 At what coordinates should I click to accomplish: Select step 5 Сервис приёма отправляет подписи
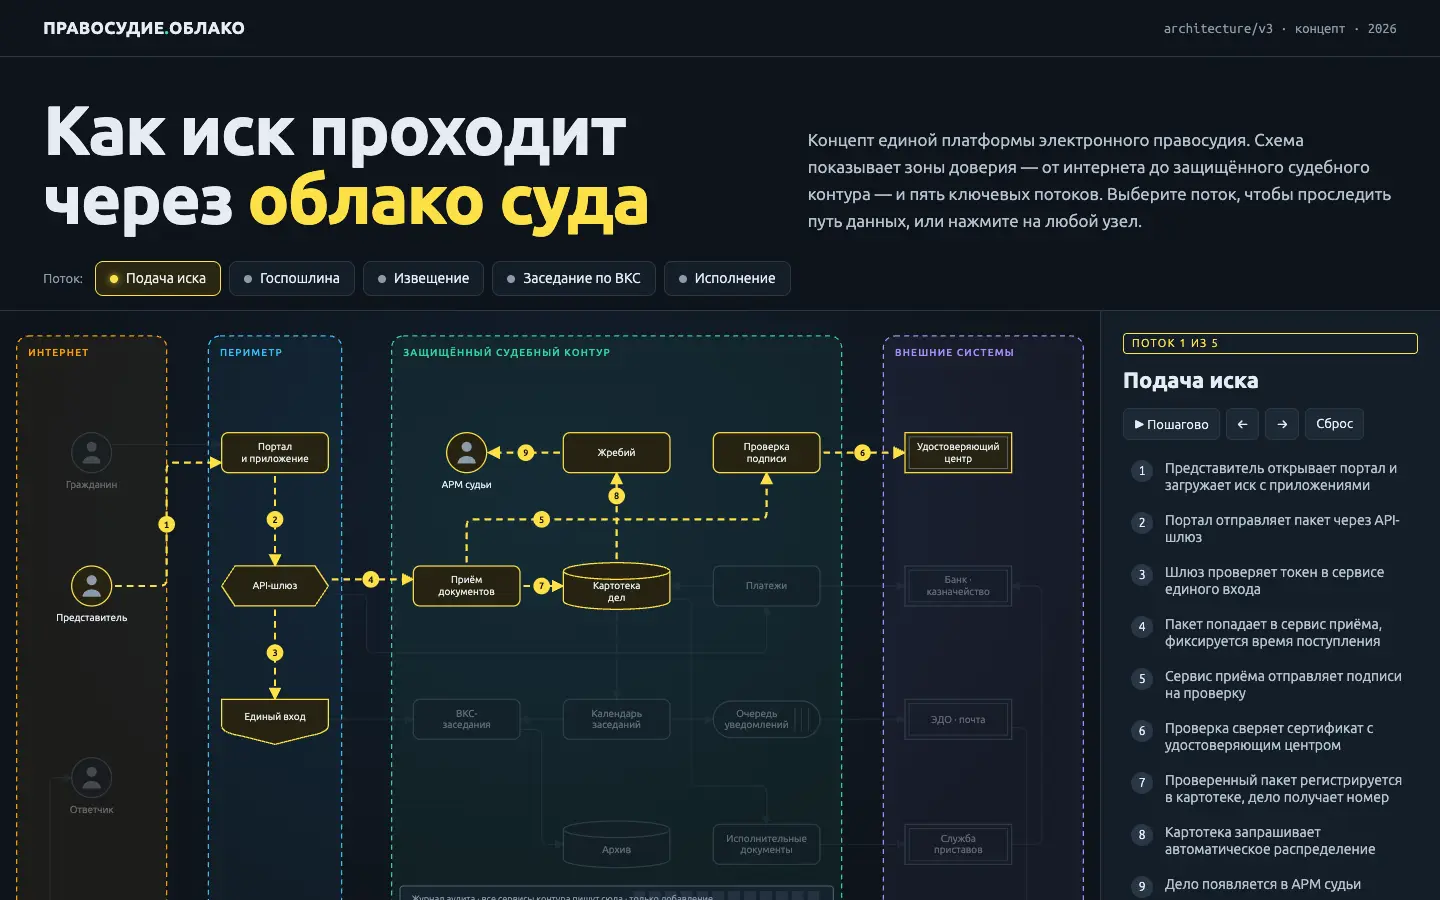pyautogui.click(x=1270, y=685)
